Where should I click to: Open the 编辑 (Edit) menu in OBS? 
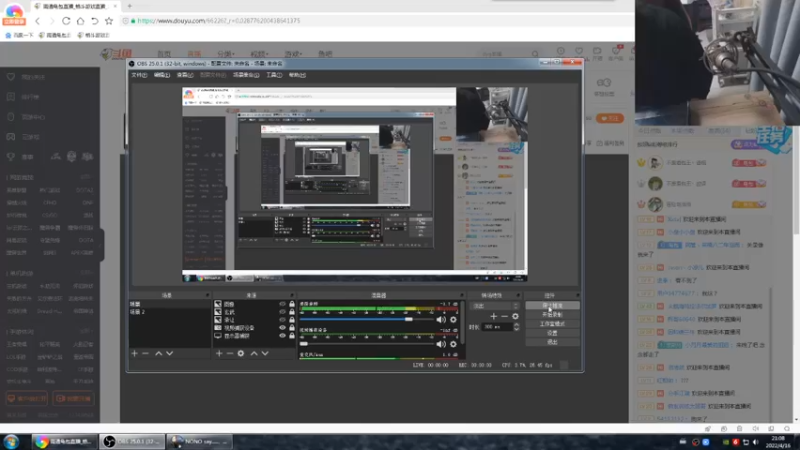(x=162, y=75)
